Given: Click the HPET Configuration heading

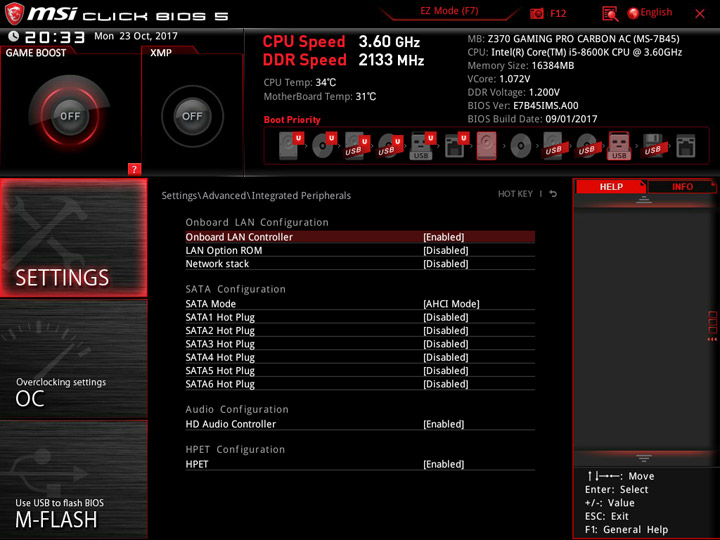Looking at the screenshot, I should [235, 449].
